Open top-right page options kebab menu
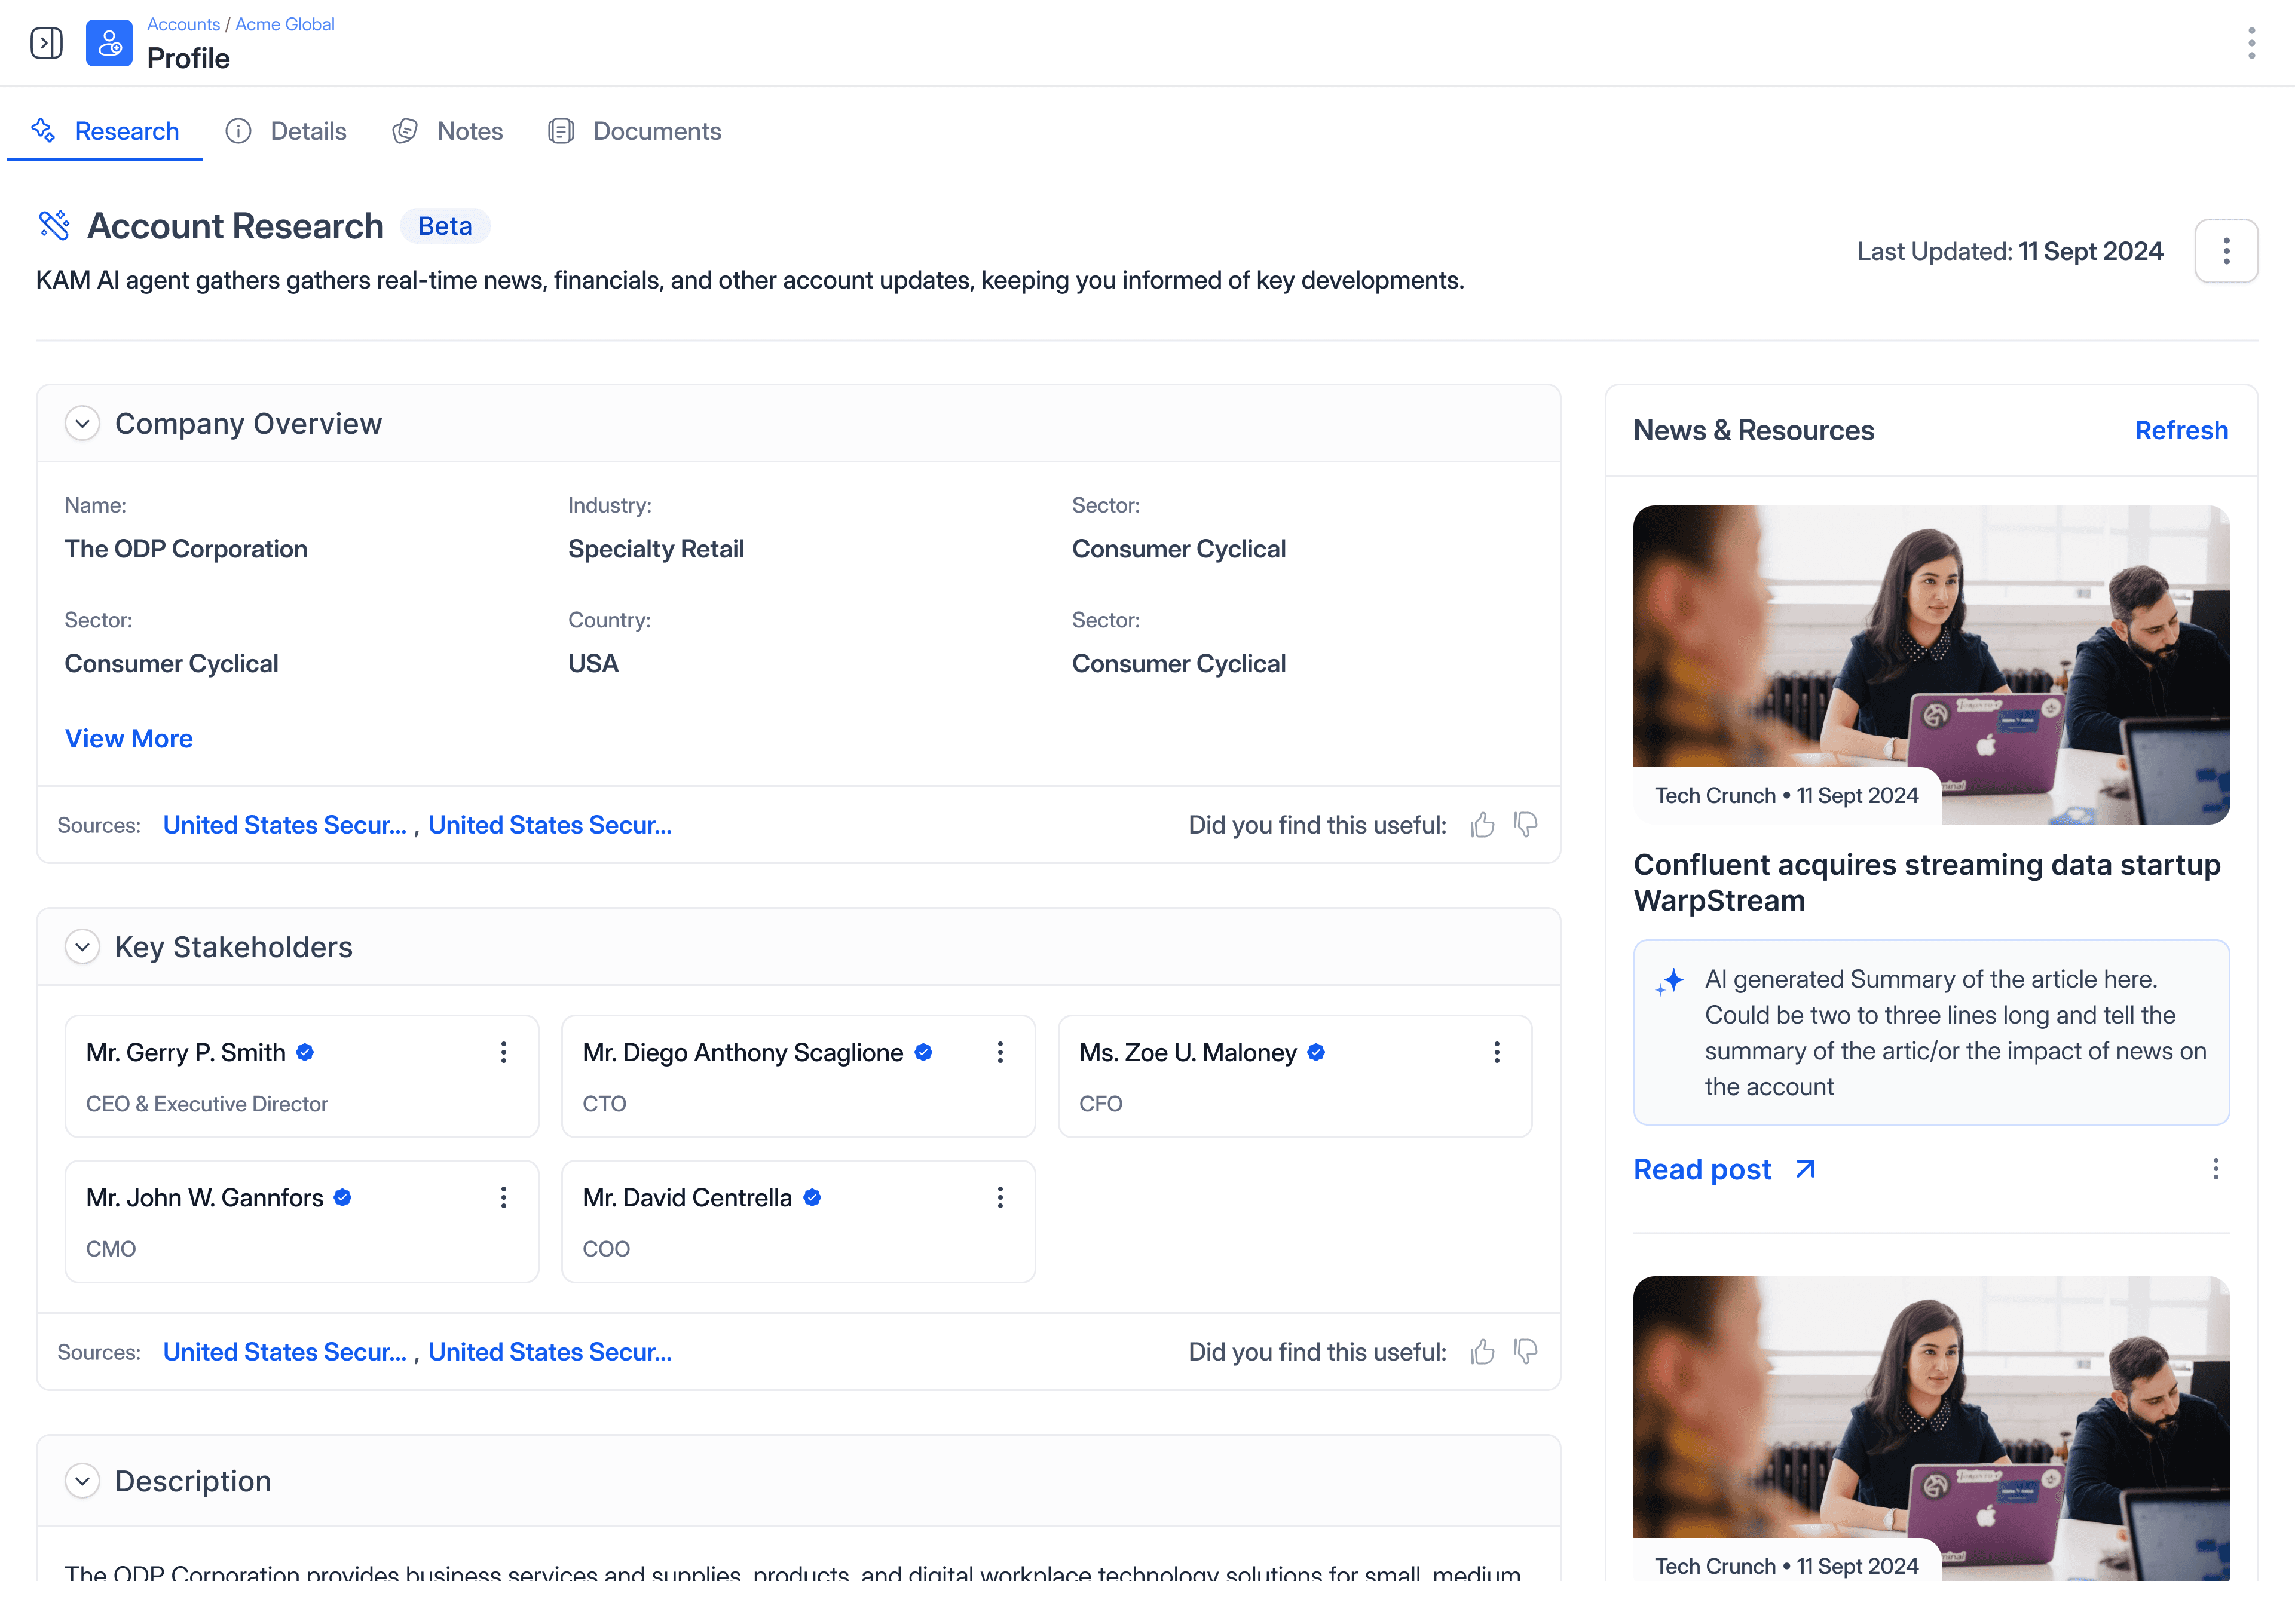2295x1624 pixels. 2251,43
